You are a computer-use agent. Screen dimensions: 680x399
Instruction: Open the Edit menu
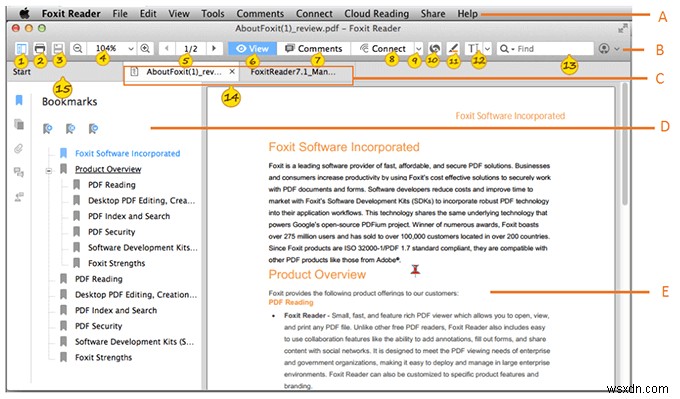coord(148,13)
